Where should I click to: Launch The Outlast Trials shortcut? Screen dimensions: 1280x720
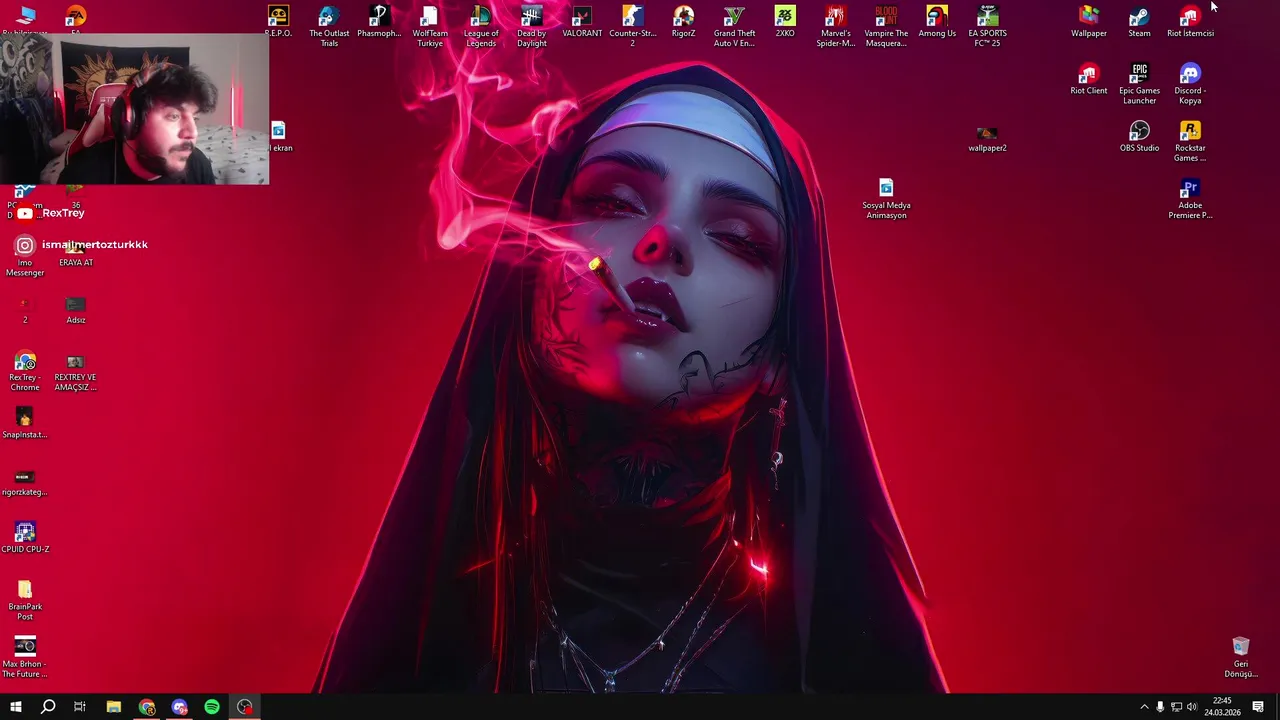329,26
